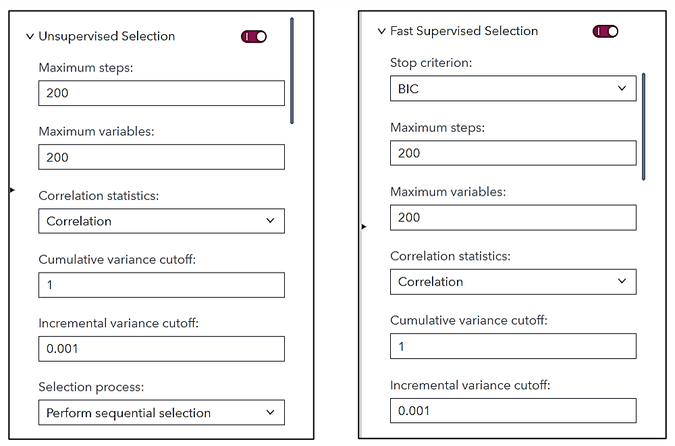
Task: Click Maximum steps field in Fast Supervised Selection
Action: coord(512,153)
